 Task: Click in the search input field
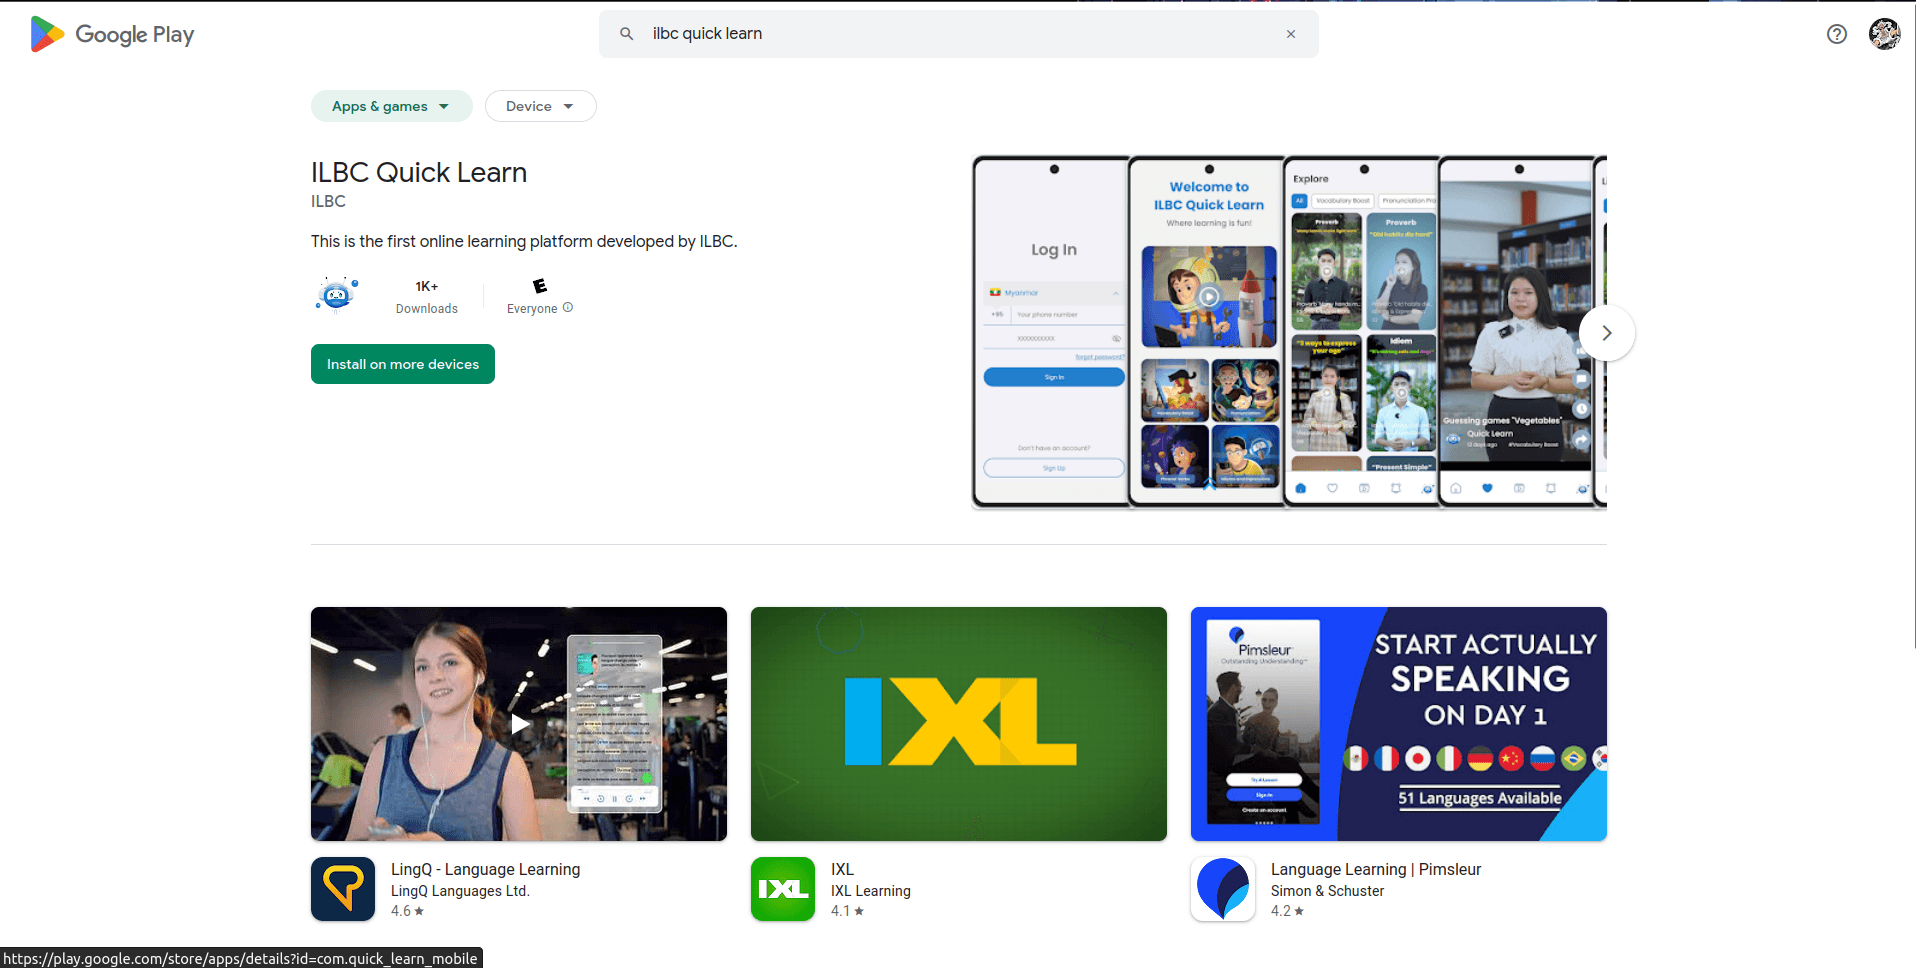(960, 34)
